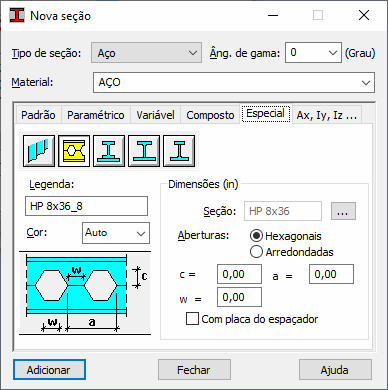Screen dimensions: 388x390
Task: Open the Tipo de seção dropdown
Action: click(146, 53)
